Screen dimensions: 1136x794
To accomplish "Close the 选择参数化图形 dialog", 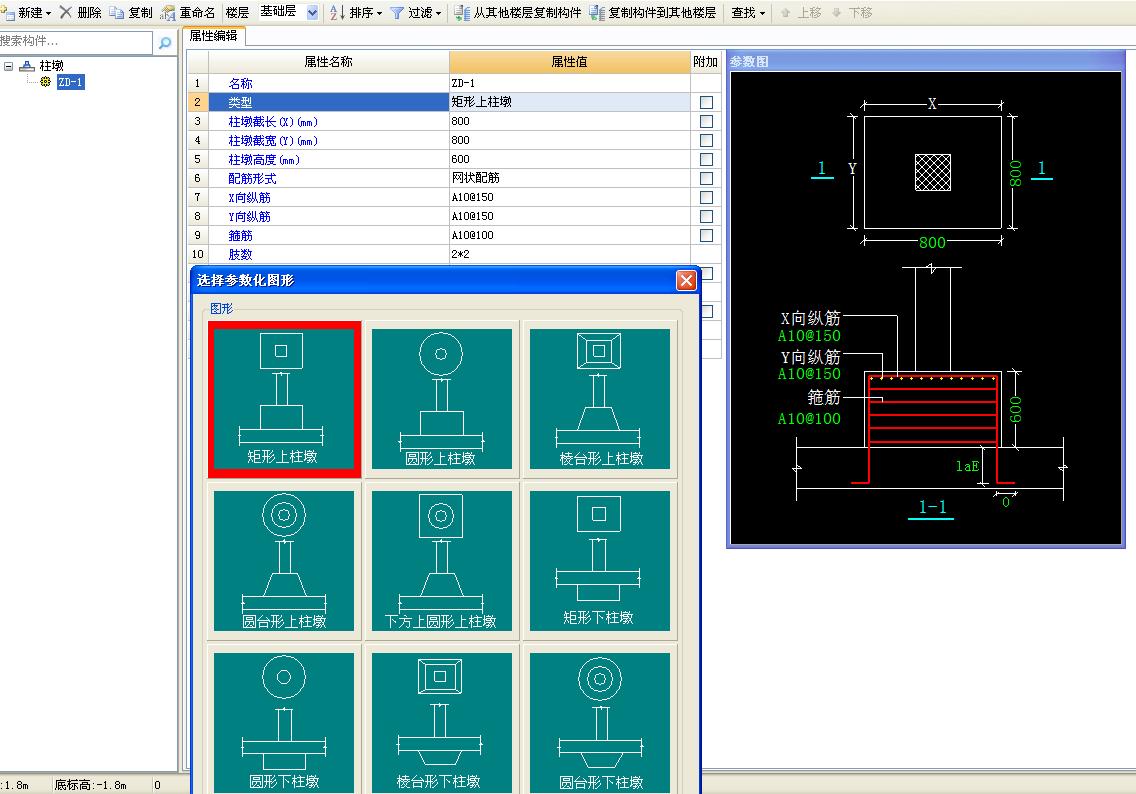I will click(x=685, y=280).
